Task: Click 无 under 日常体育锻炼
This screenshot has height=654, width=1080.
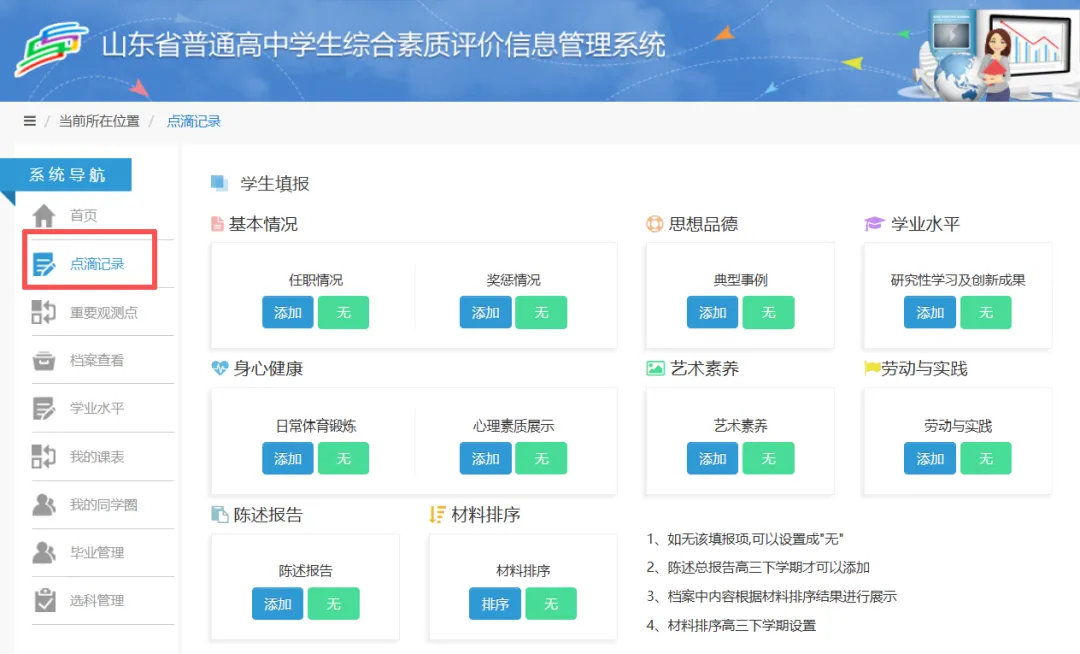Action: [344, 458]
